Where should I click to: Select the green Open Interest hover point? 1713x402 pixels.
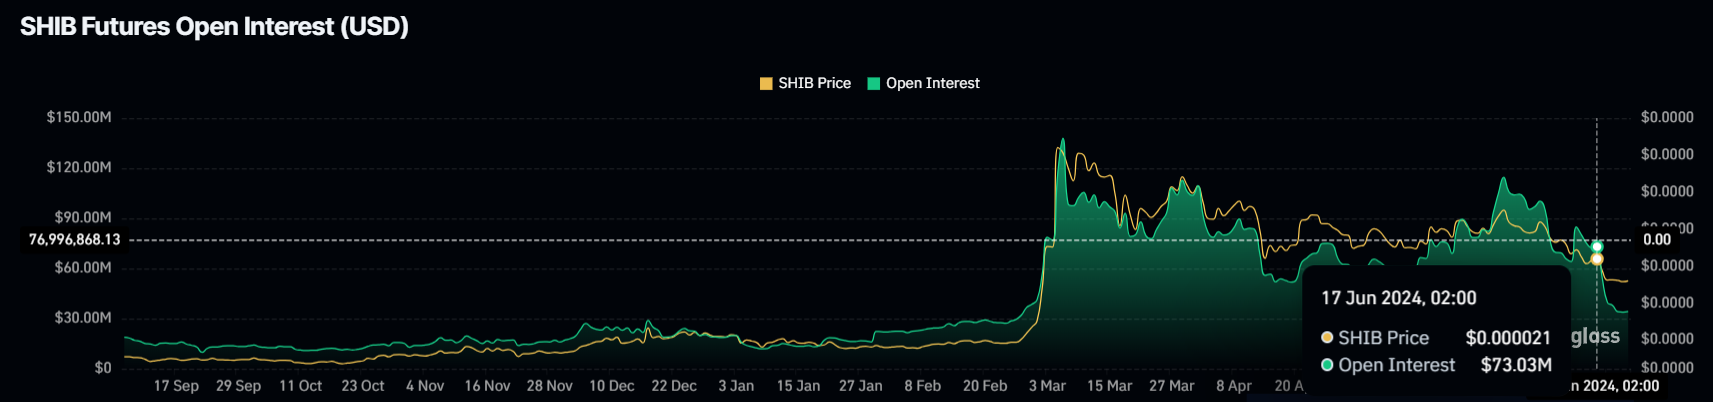coord(1597,246)
